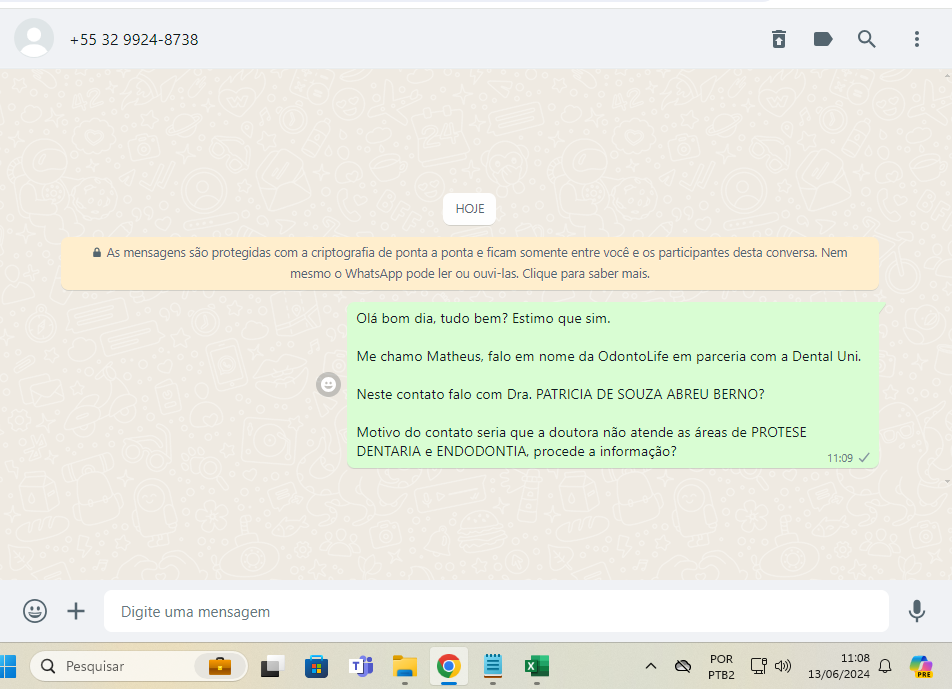Open the attach plus menu
Viewport: 952px width, 689px height.
click(x=76, y=611)
